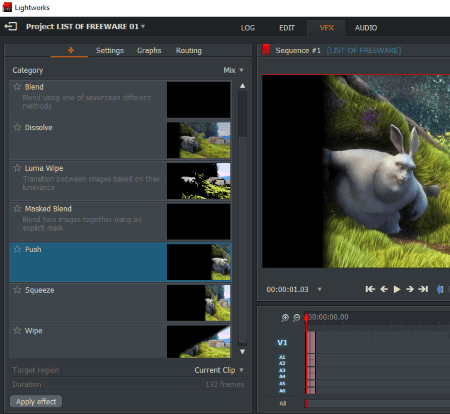Jump to the sequence start

click(x=370, y=289)
